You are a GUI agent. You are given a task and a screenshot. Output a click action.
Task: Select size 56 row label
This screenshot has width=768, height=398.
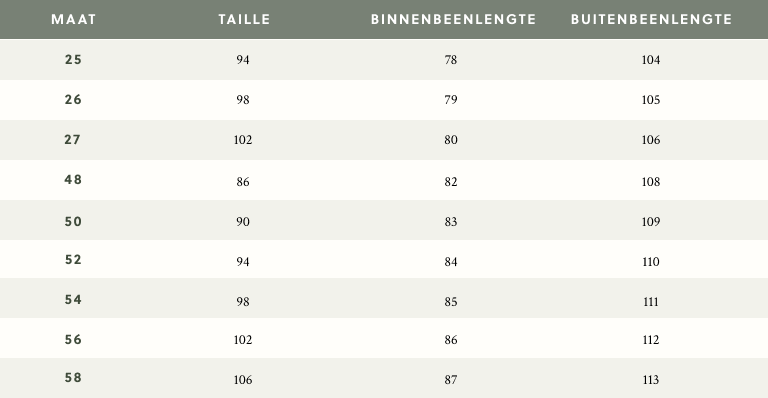73,340
